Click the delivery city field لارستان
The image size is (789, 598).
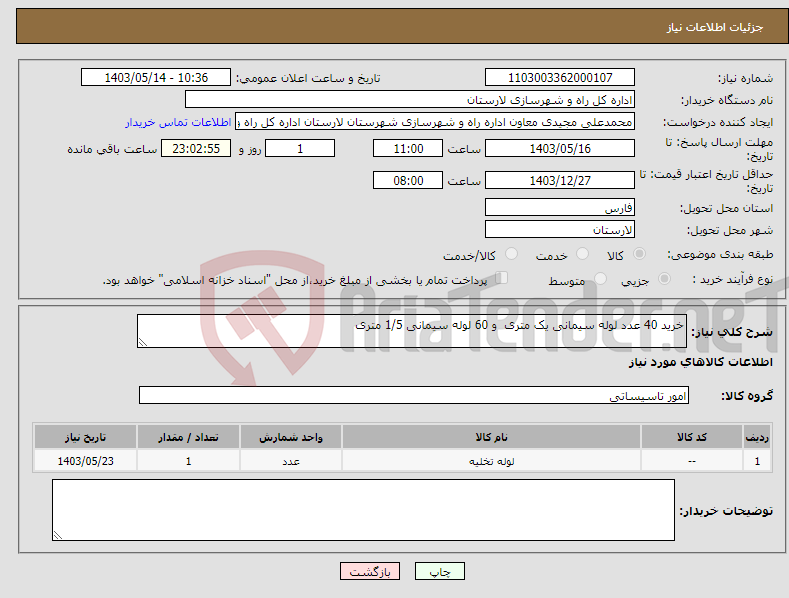[x=560, y=230]
